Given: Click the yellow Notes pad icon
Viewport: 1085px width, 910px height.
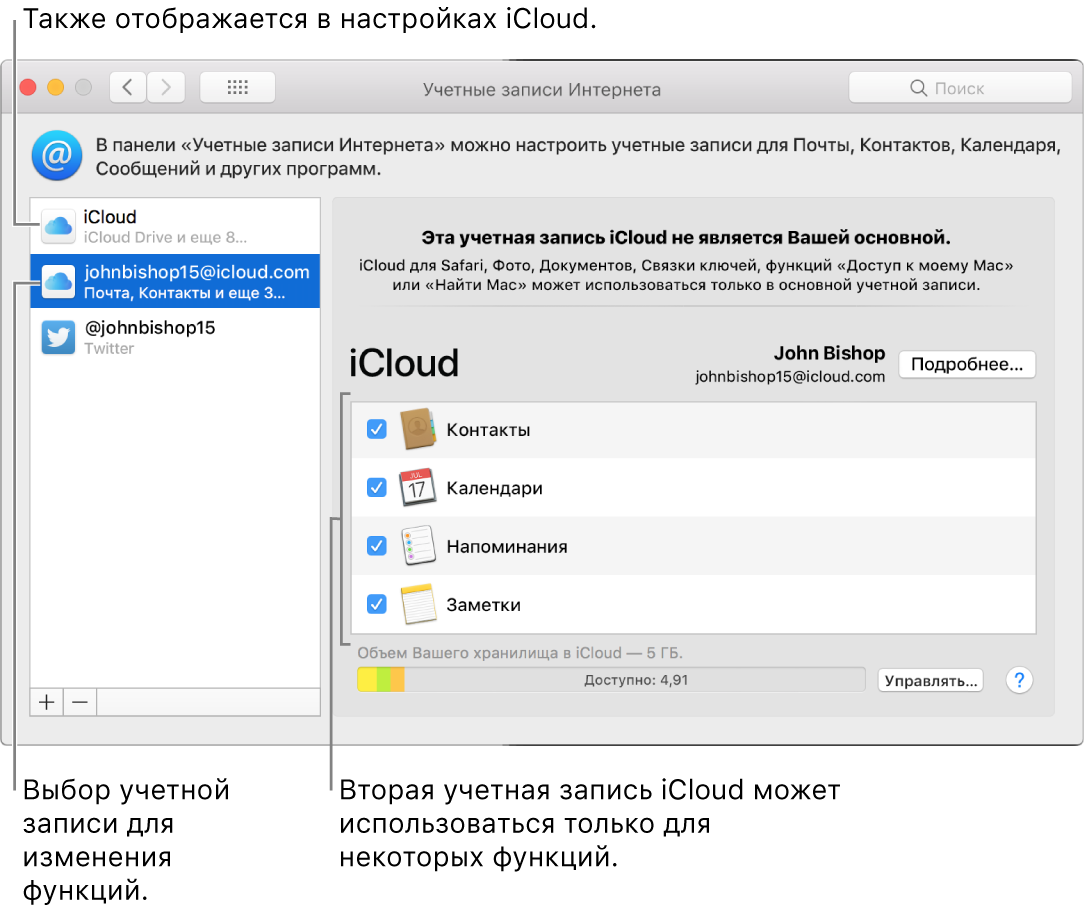Looking at the screenshot, I should coord(418,603).
